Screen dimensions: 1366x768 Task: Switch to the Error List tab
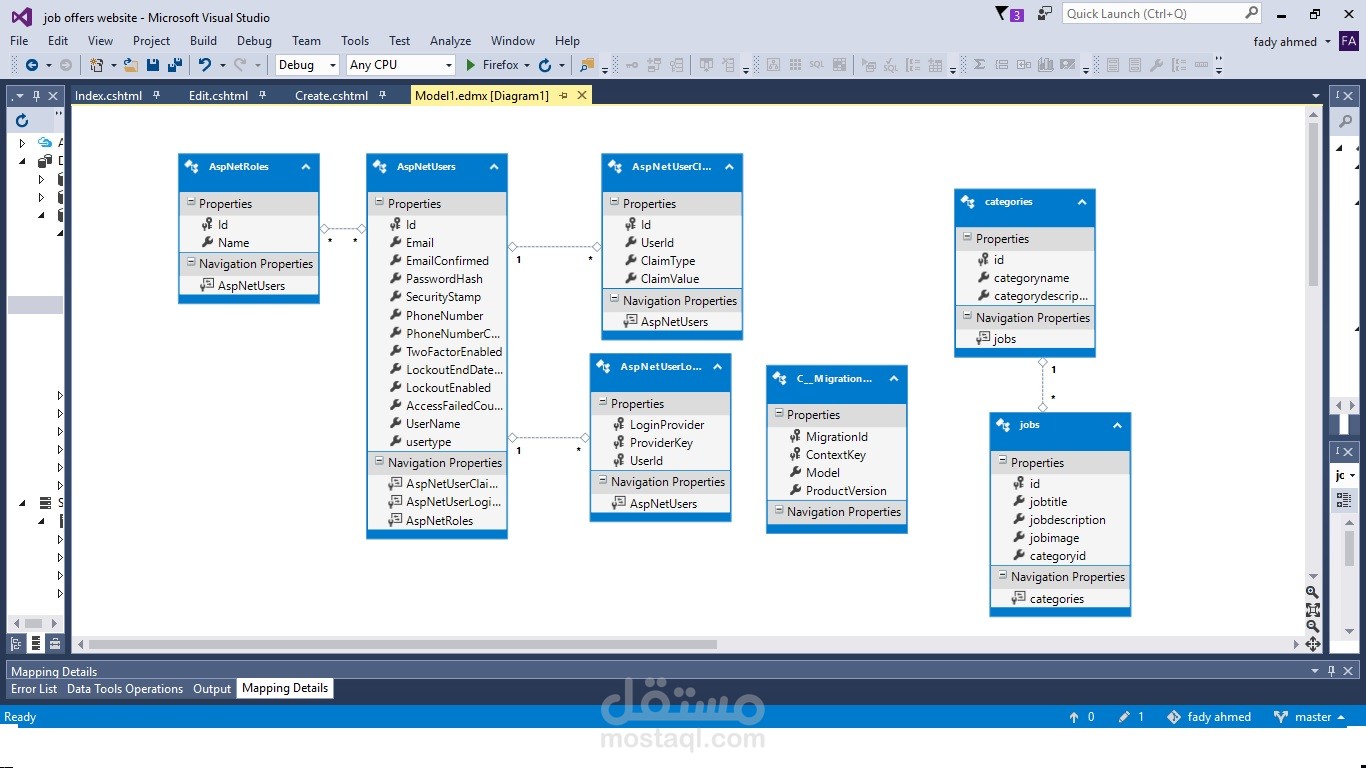coord(34,689)
